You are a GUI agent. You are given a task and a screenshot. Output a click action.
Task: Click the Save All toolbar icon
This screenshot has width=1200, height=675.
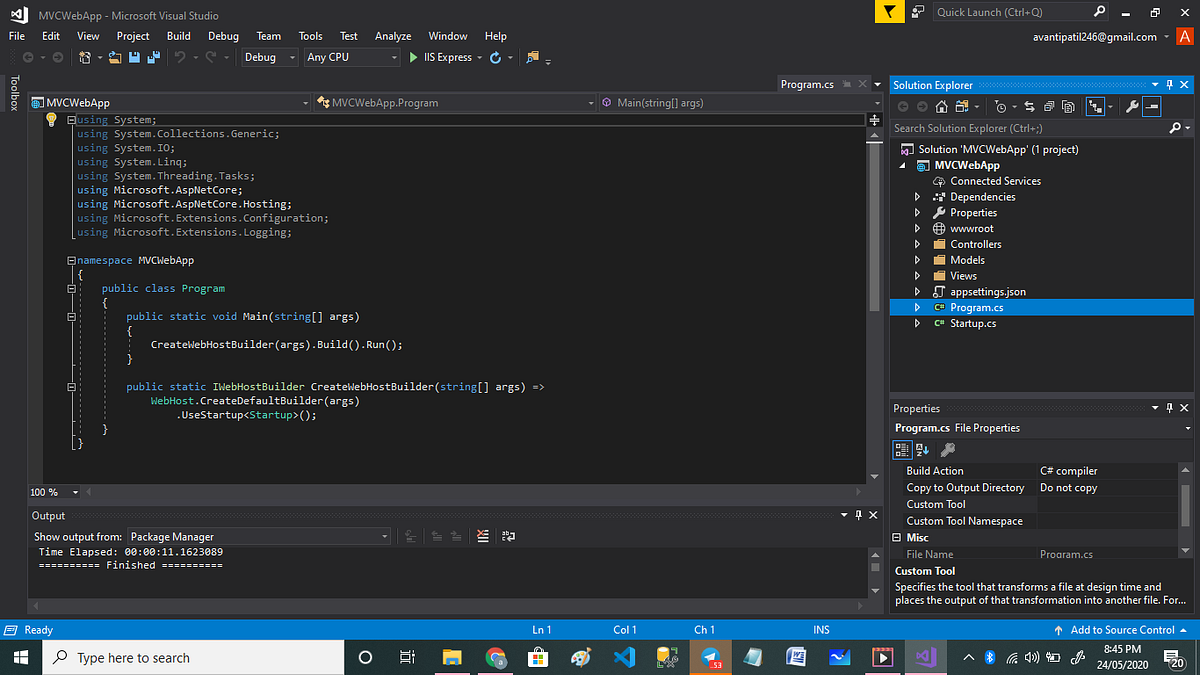coord(153,57)
